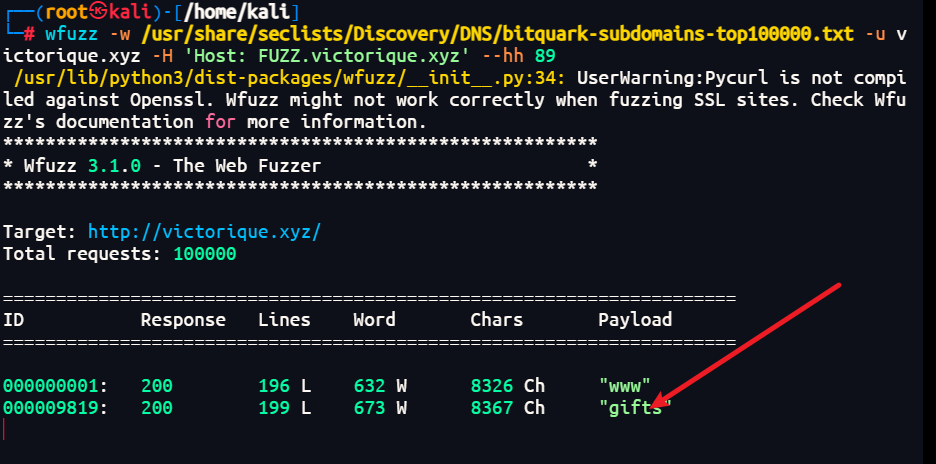The image size is (936, 464).
Task: Click the Response column header
Action: (182, 320)
